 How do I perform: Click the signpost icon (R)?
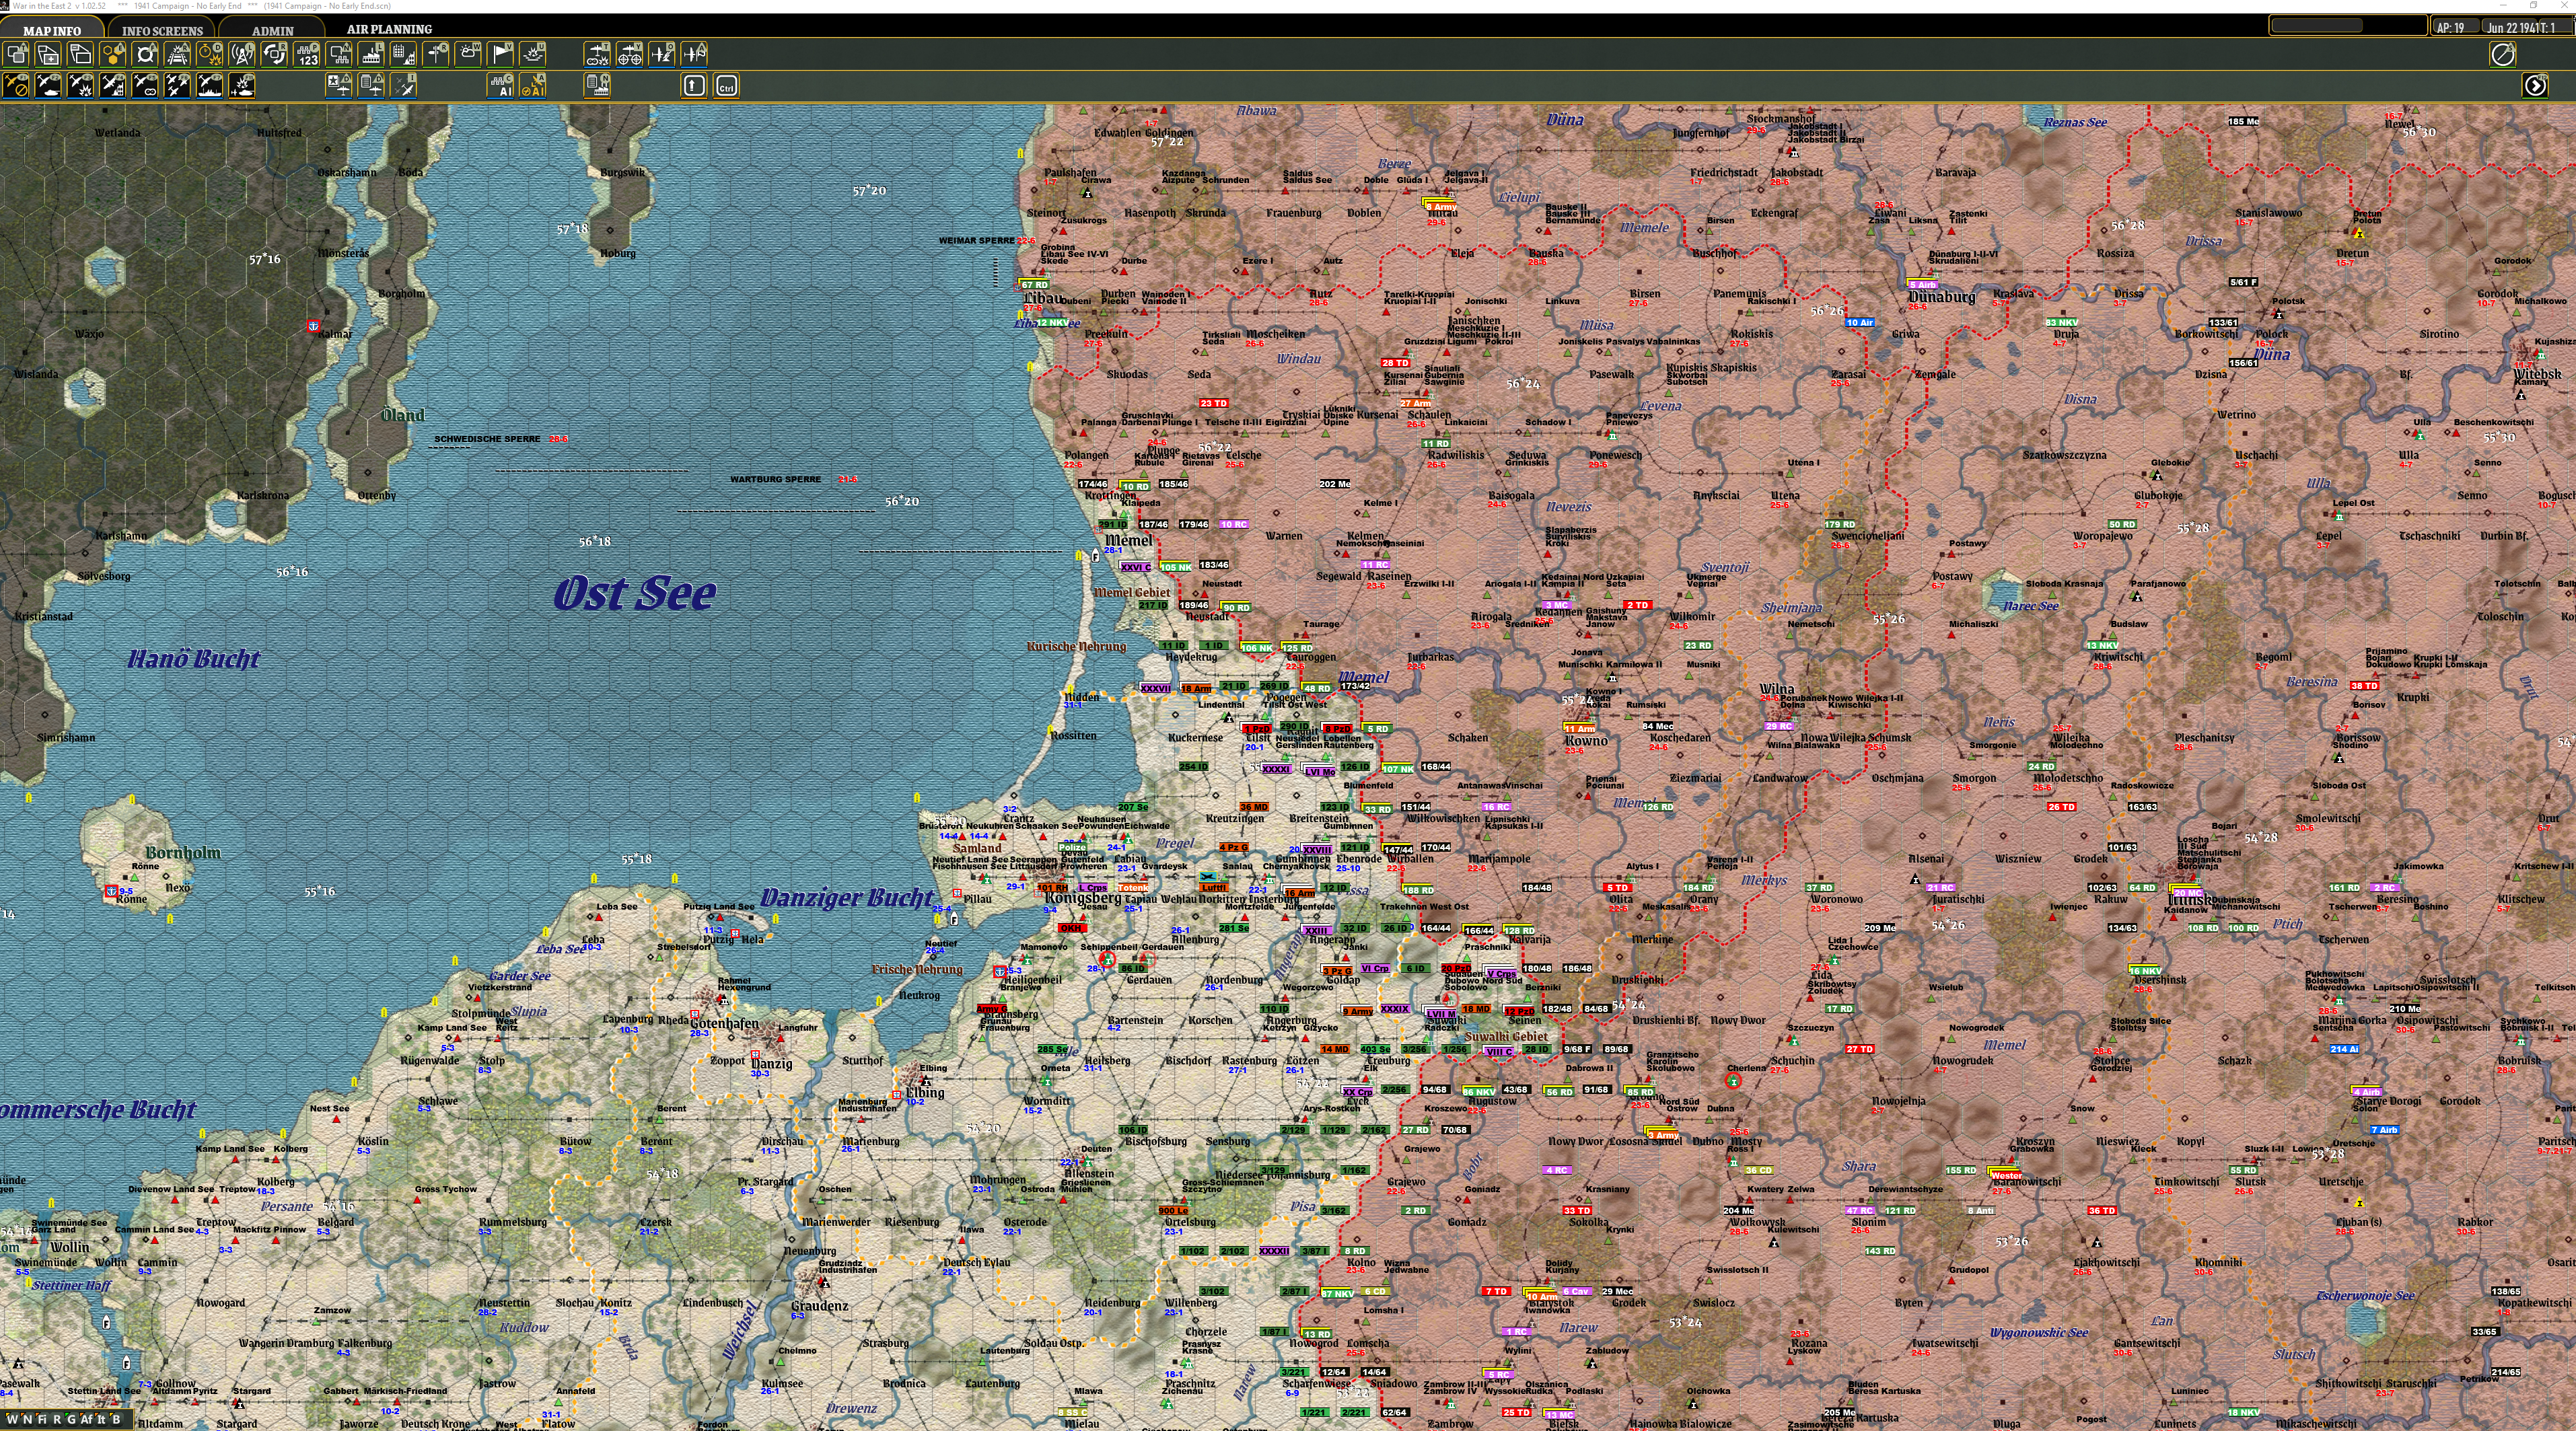point(437,54)
